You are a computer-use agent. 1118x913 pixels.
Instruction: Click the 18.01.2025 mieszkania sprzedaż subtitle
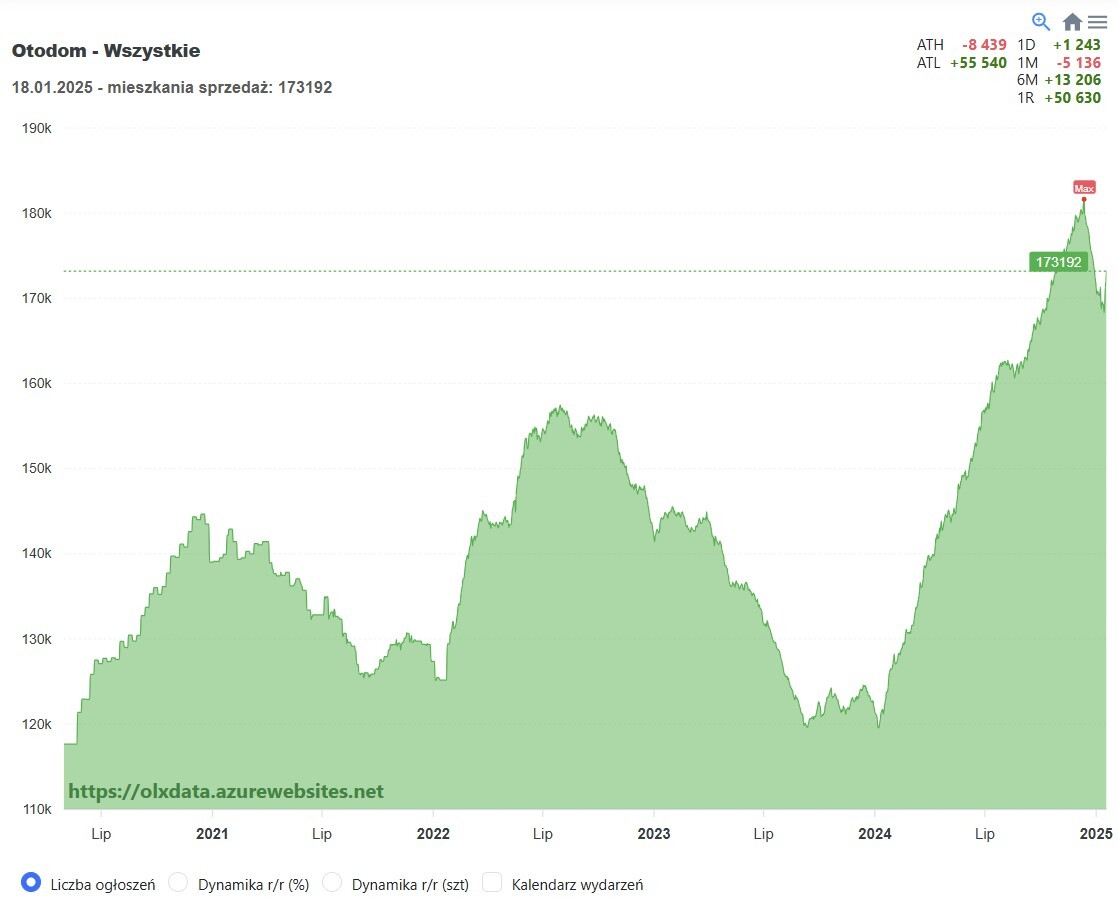click(x=172, y=88)
